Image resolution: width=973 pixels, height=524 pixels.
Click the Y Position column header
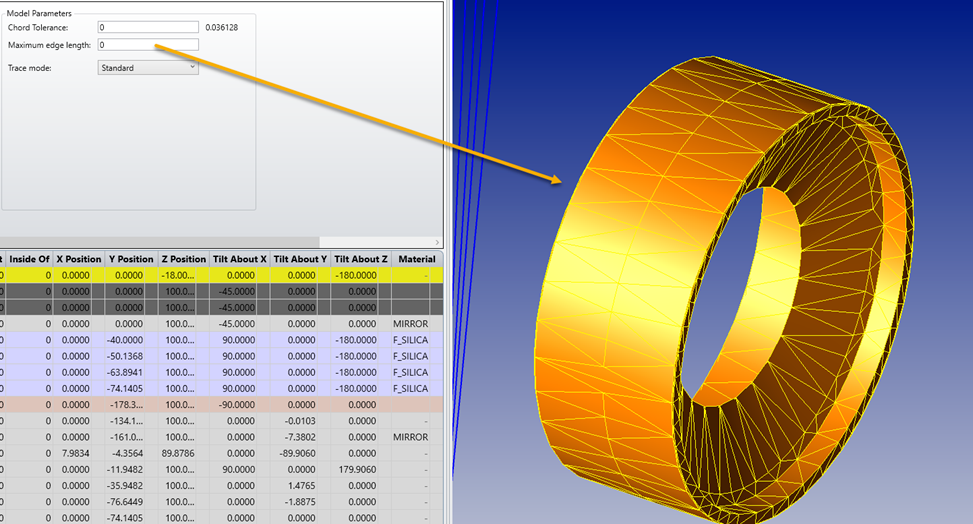click(131, 259)
